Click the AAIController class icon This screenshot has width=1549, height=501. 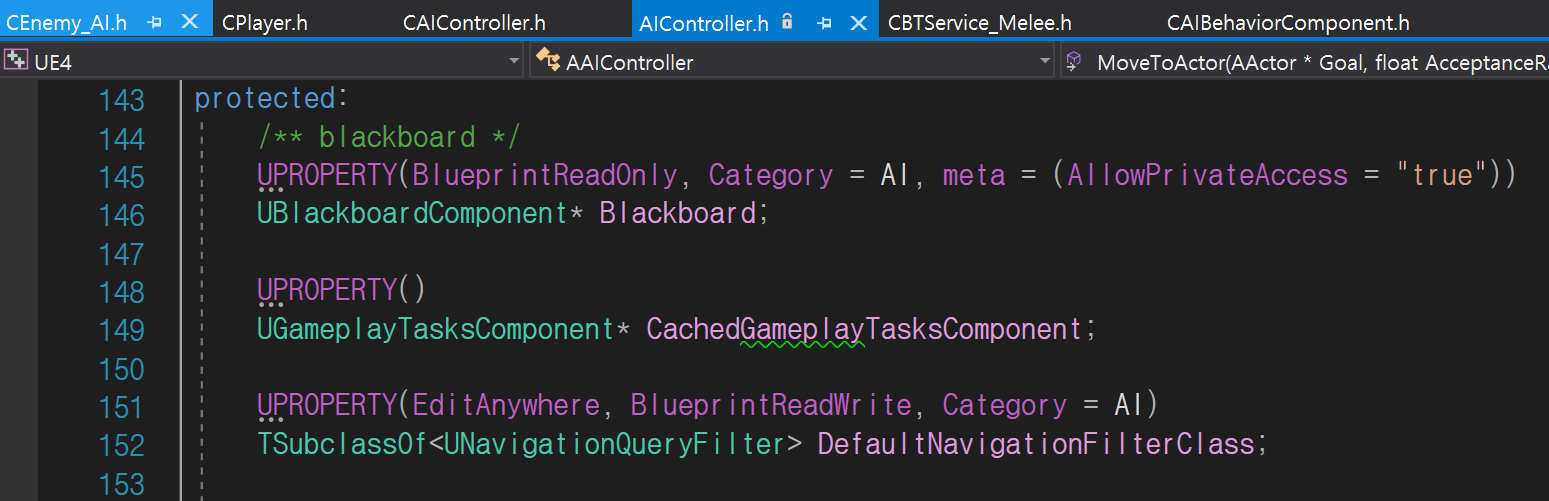point(547,61)
